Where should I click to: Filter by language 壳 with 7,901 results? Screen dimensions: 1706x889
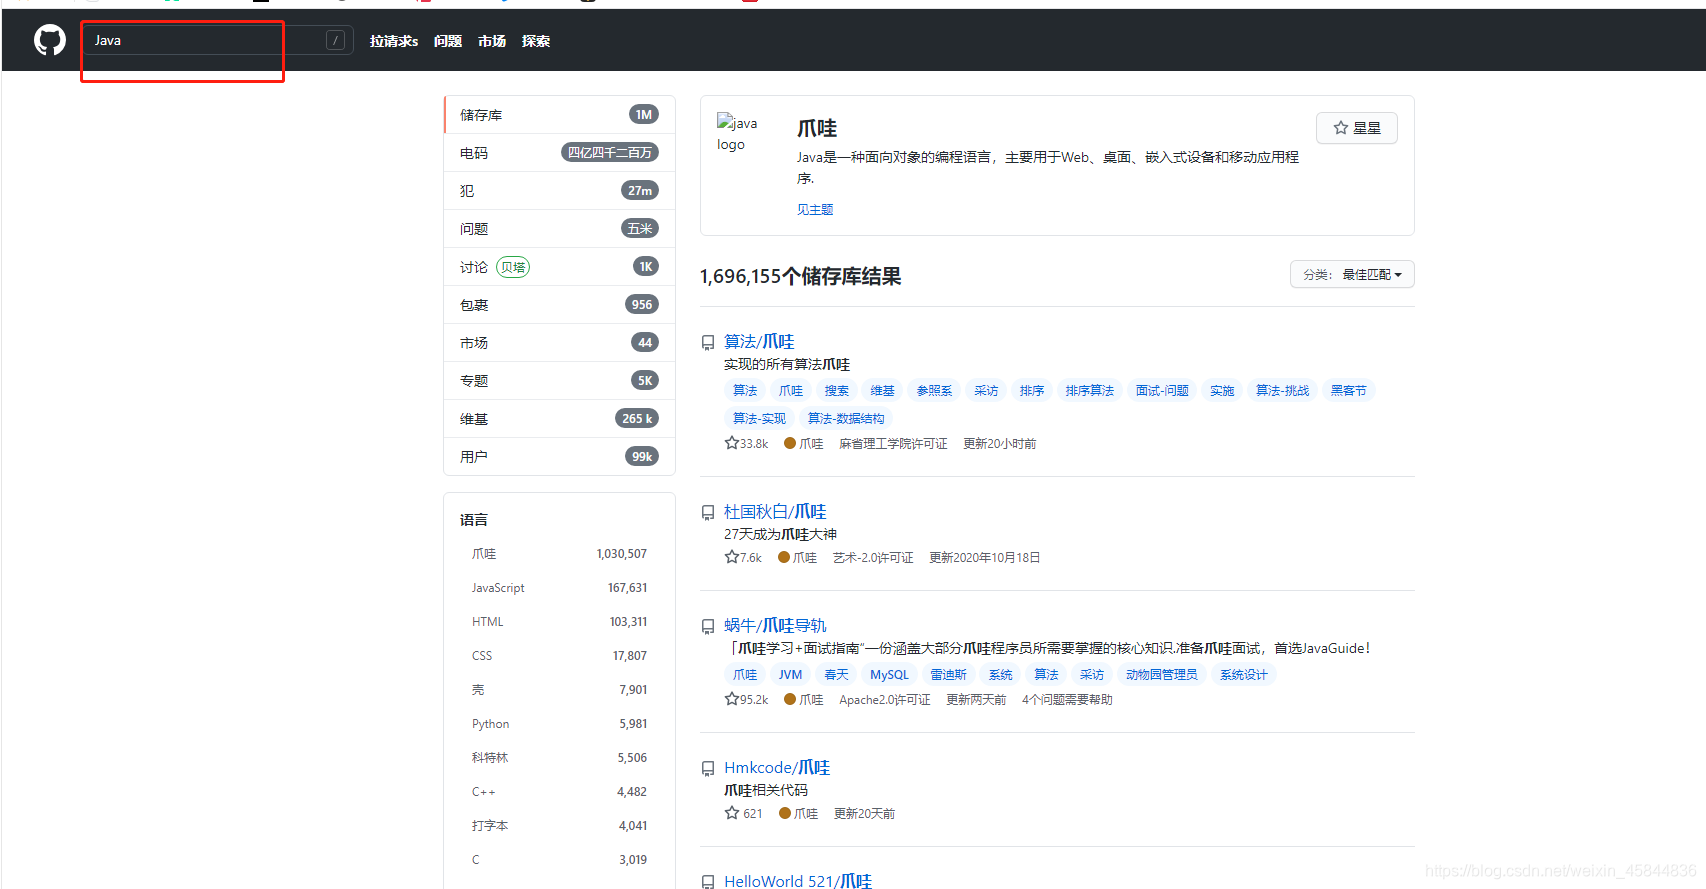[x=559, y=690]
